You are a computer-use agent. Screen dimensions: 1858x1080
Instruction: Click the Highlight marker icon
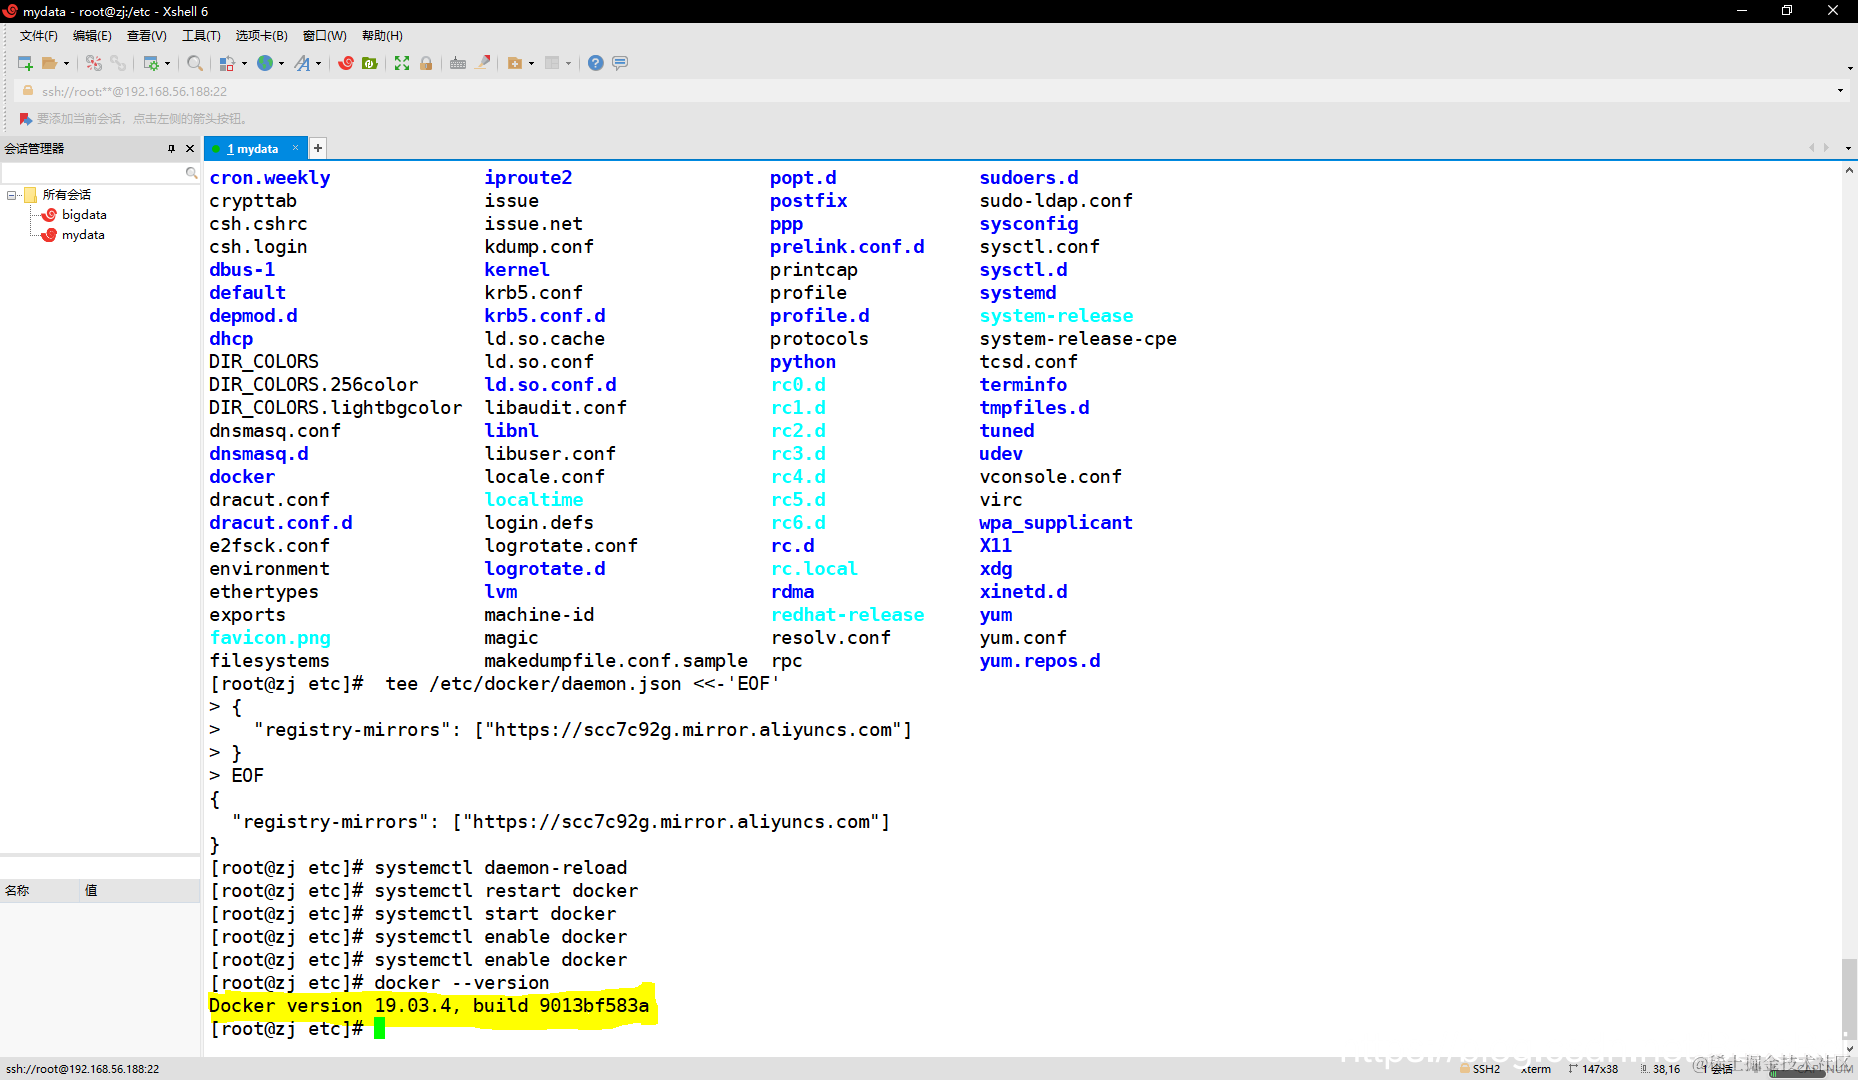483,63
